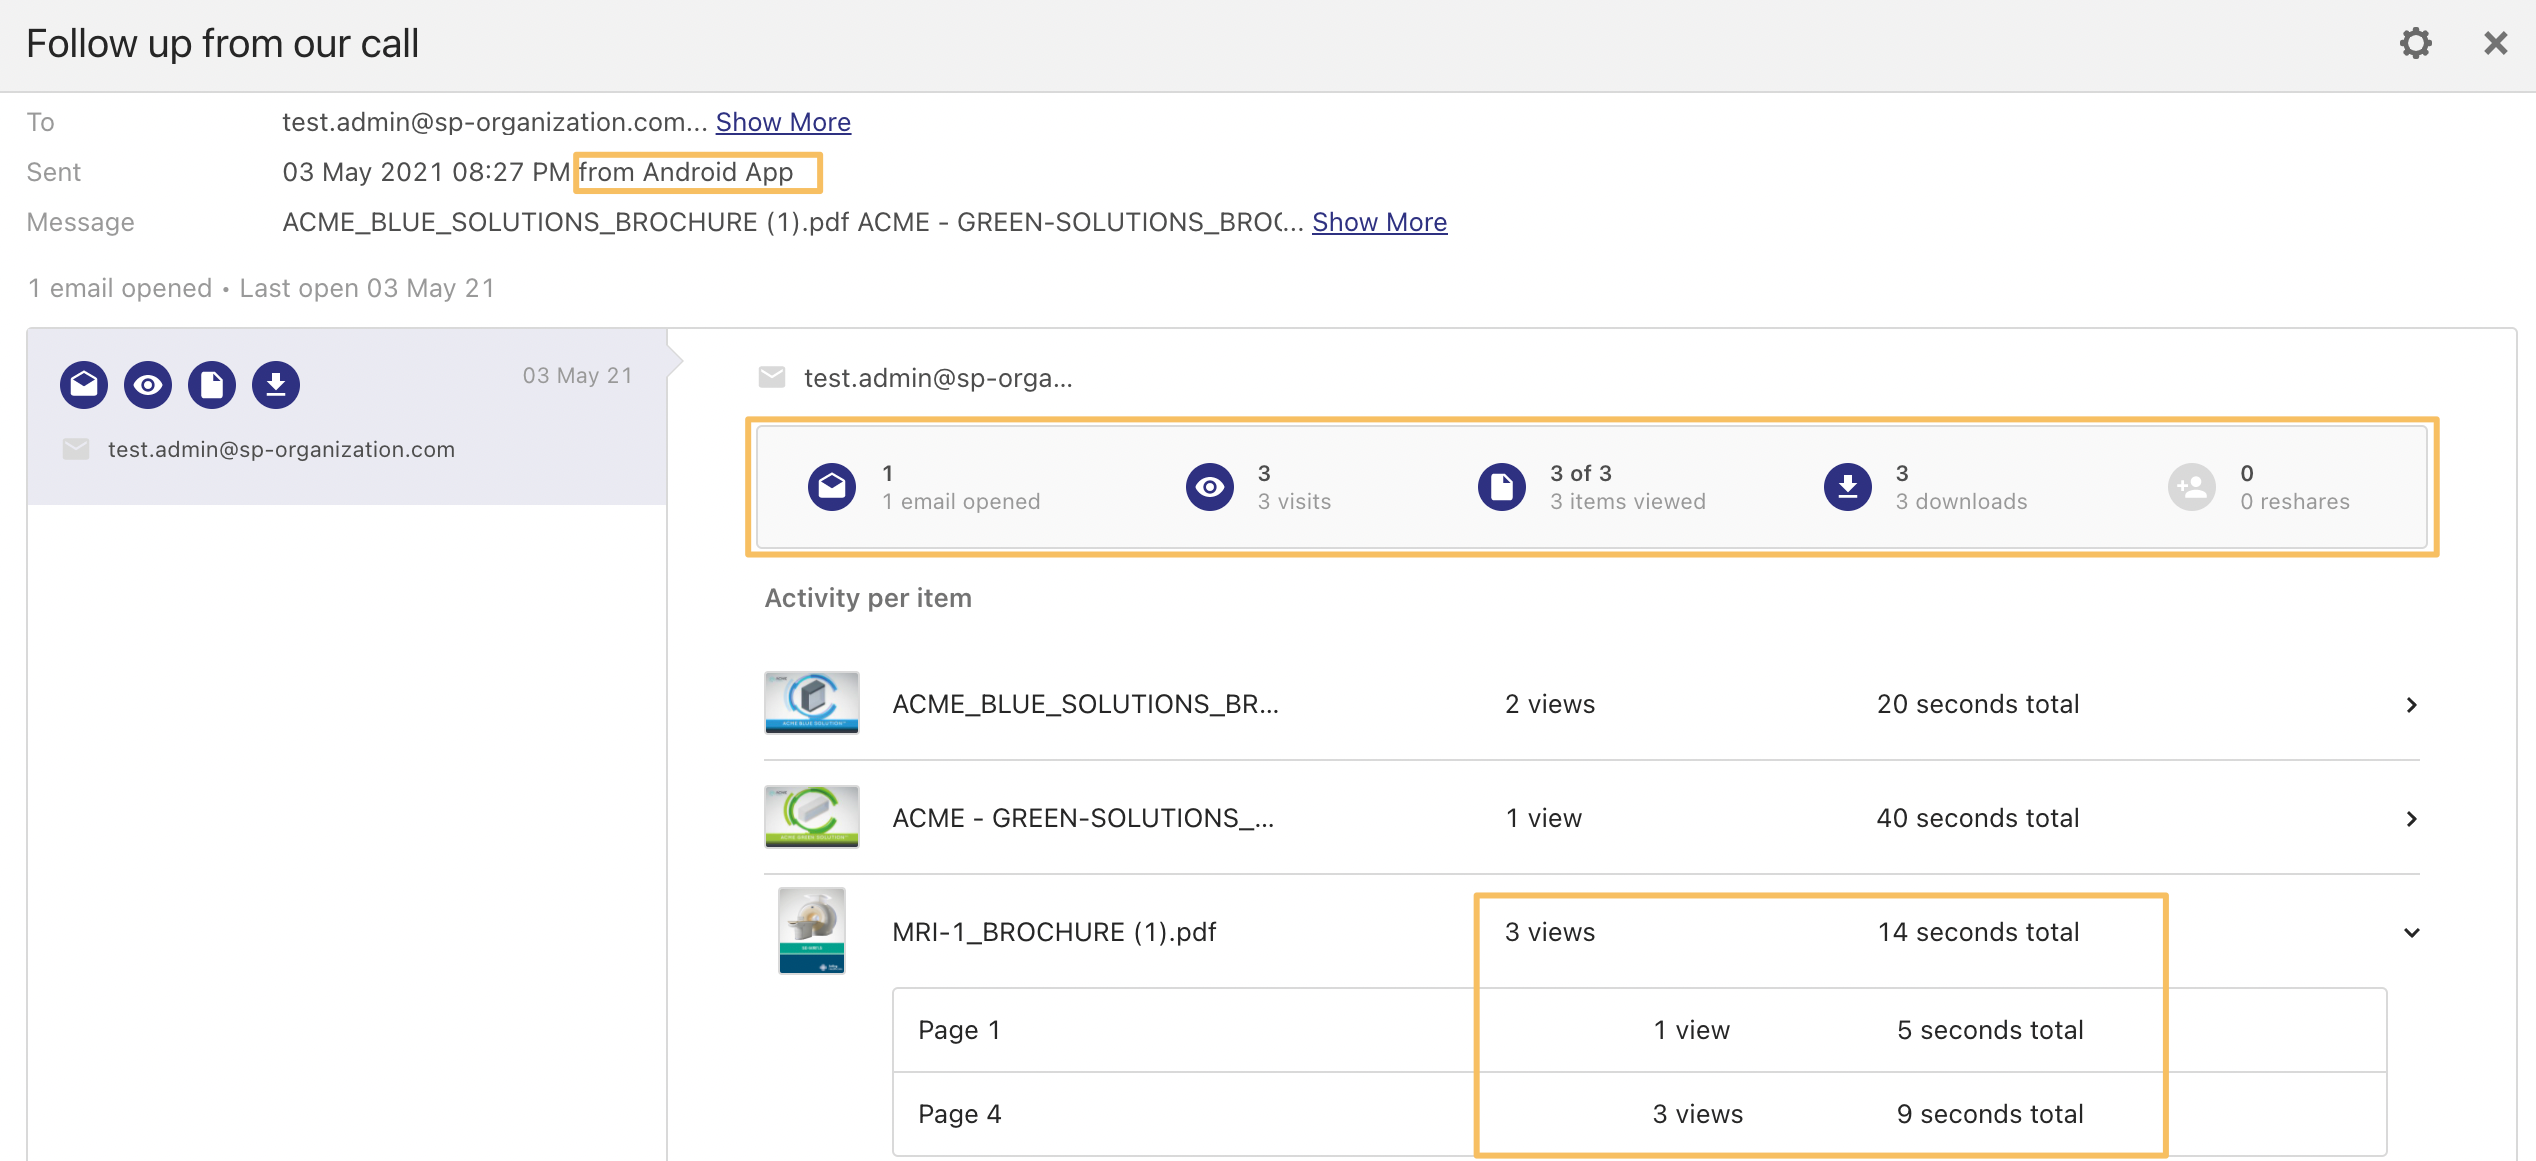Click the document page icon in recipient card
This screenshot has height=1161, width=2536.
pyautogui.click(x=211, y=384)
